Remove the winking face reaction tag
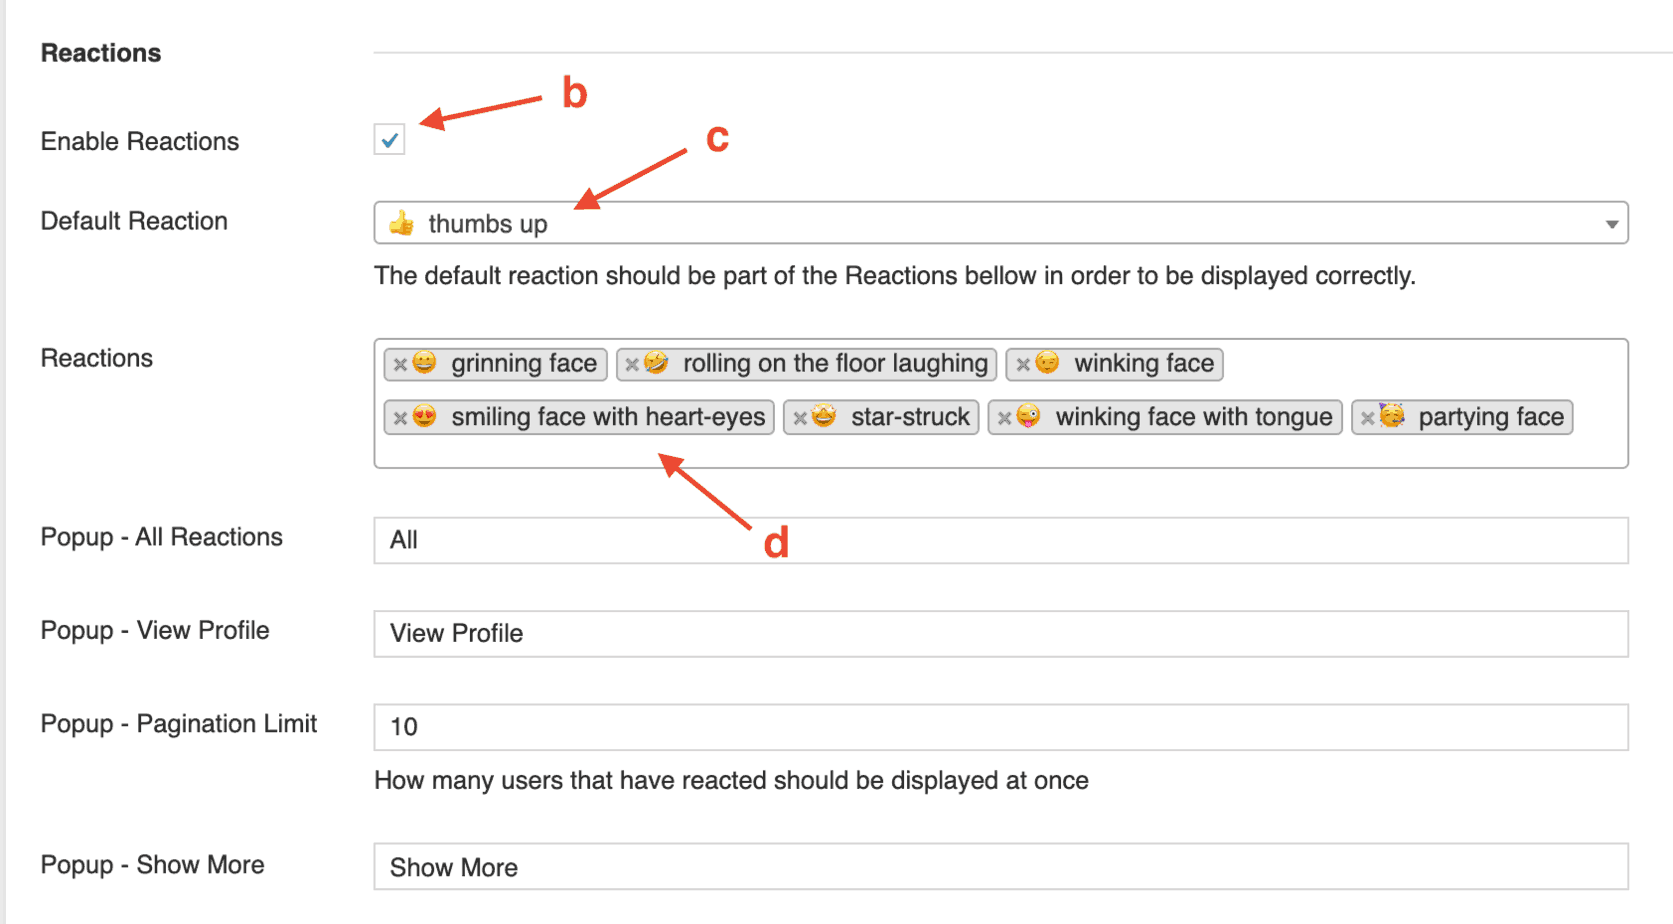Viewport: 1673px width, 924px height. 1023,364
